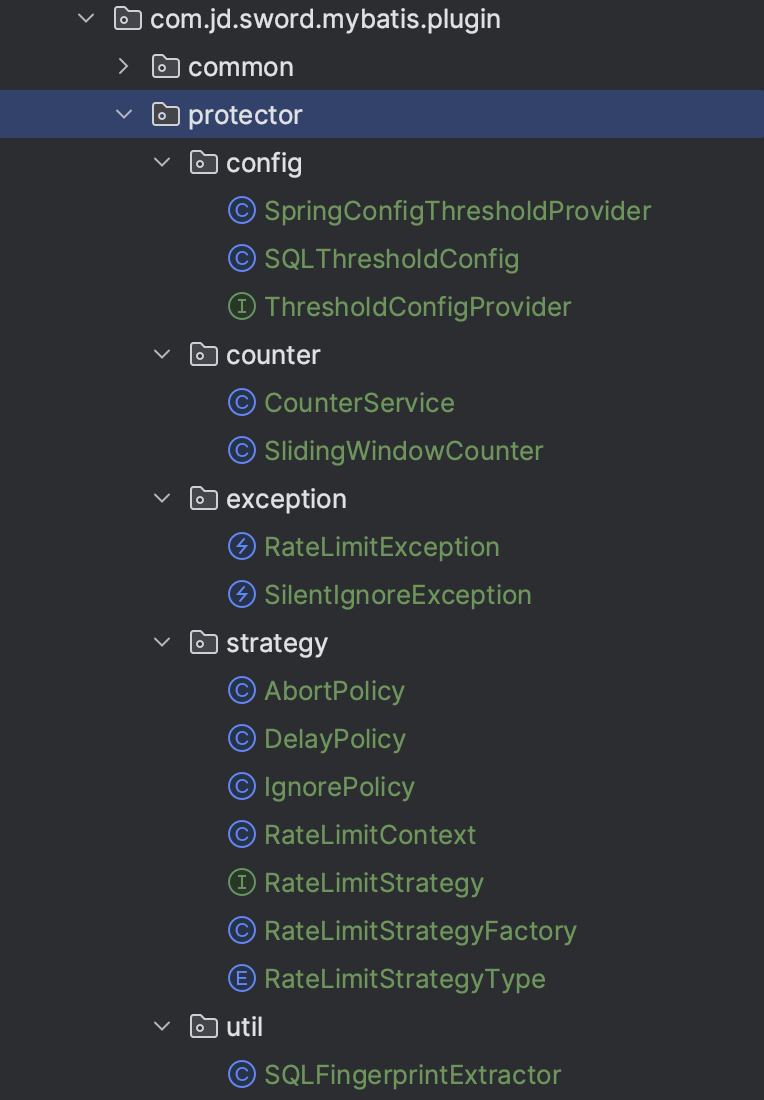Screen dimensions: 764x1100
Task: Collapse the strategy package arrow
Action: pyautogui.click(x=162, y=643)
